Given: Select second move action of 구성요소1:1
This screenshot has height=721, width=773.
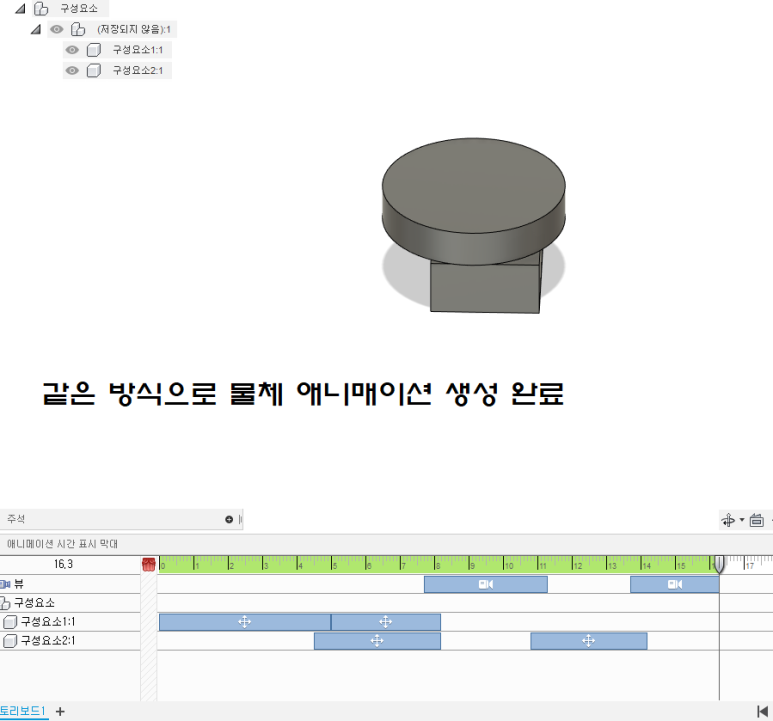Looking at the screenshot, I should [x=386, y=622].
